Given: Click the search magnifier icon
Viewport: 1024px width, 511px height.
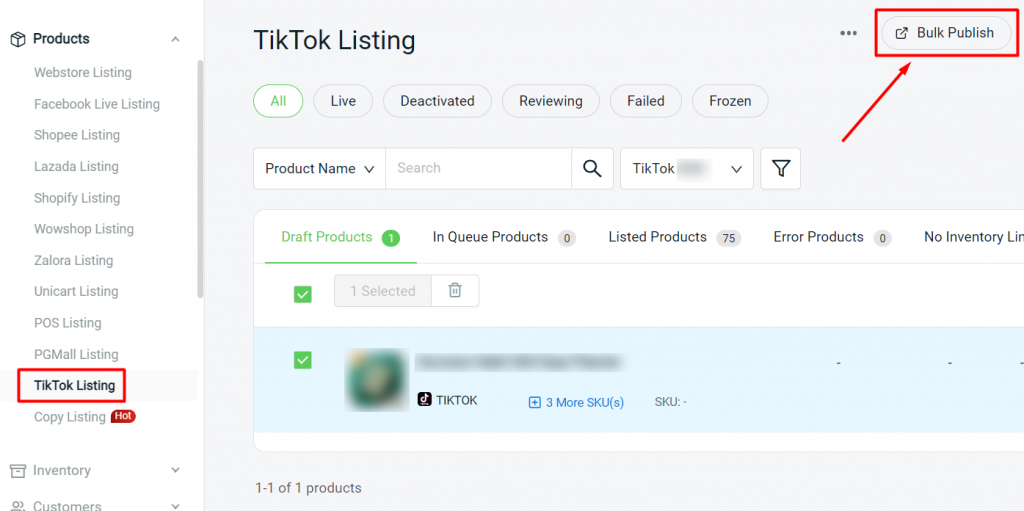Looking at the screenshot, I should (x=592, y=169).
